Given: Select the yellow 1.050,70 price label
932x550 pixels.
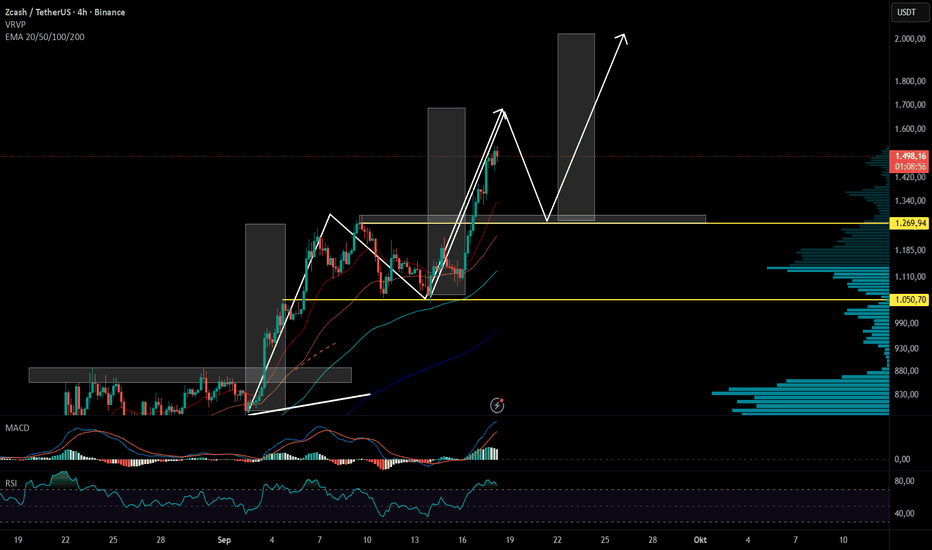Looking at the screenshot, I should click(x=909, y=300).
